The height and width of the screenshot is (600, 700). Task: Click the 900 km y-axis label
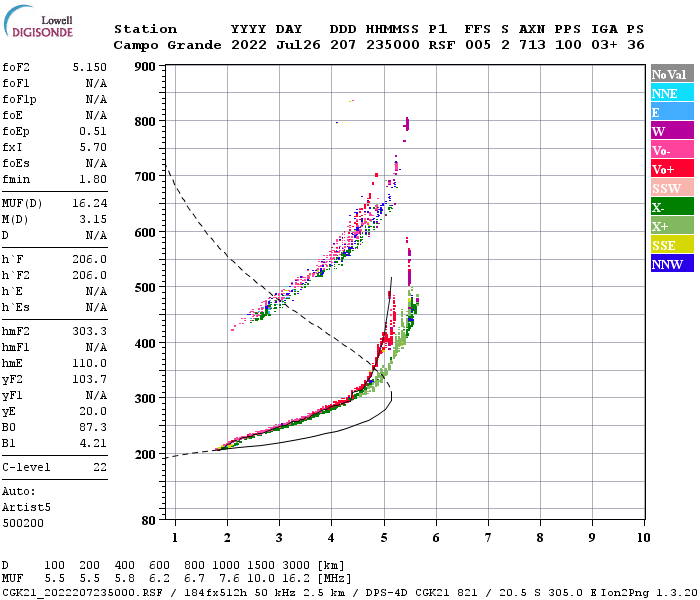(x=145, y=67)
